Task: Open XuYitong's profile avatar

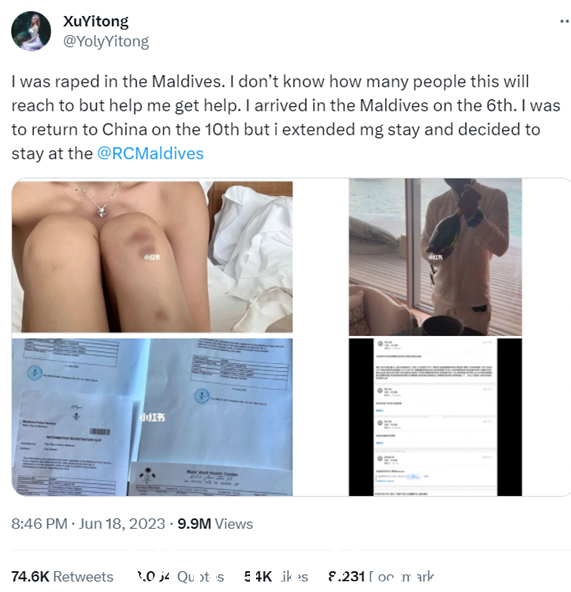Action: tap(31, 31)
